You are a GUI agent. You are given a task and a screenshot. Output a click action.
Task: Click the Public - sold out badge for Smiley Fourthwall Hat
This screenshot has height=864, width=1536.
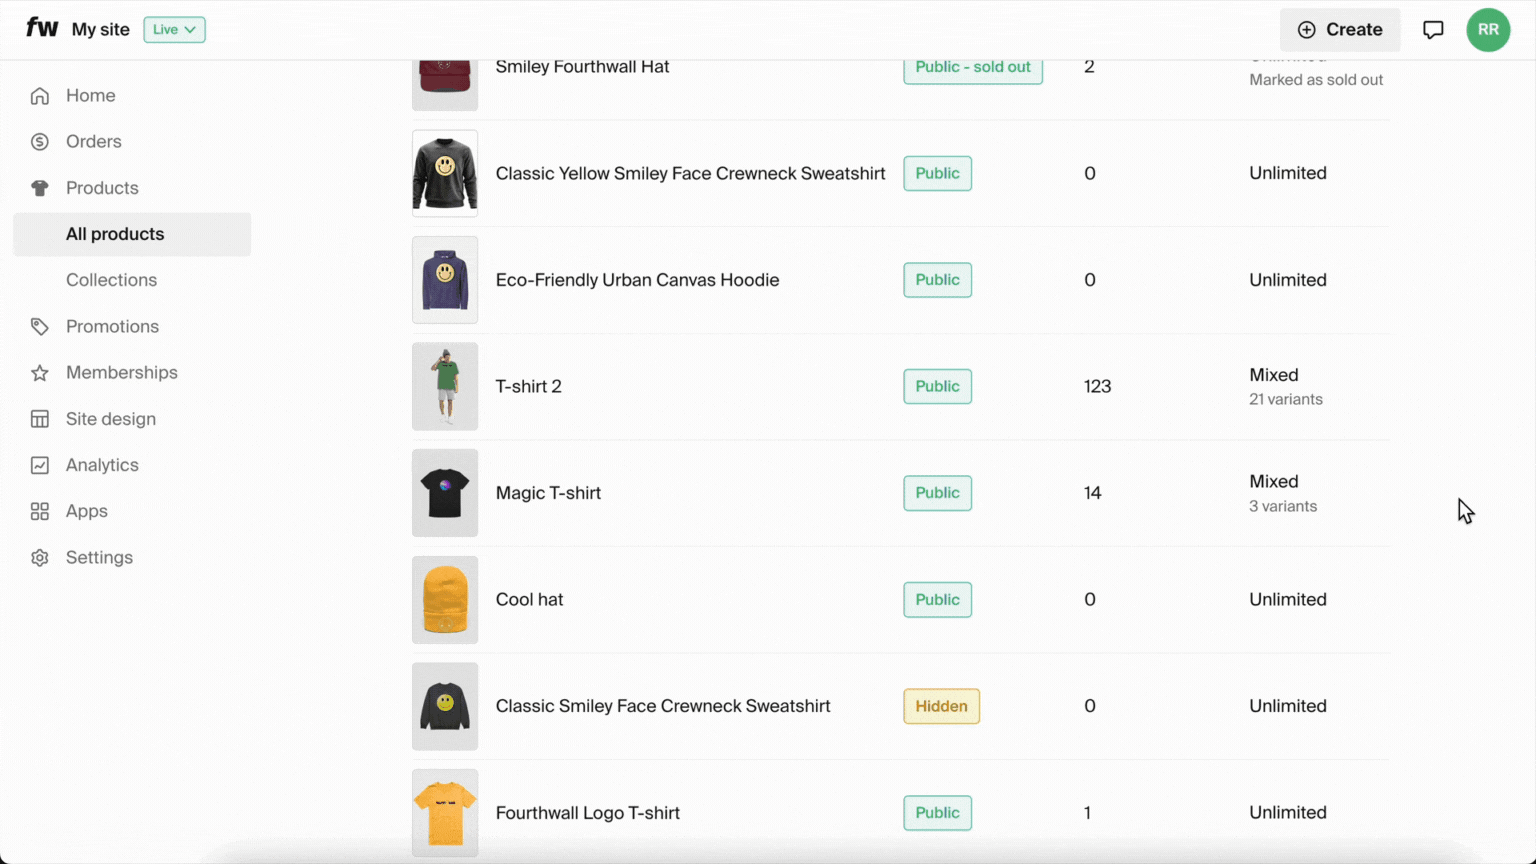(972, 66)
